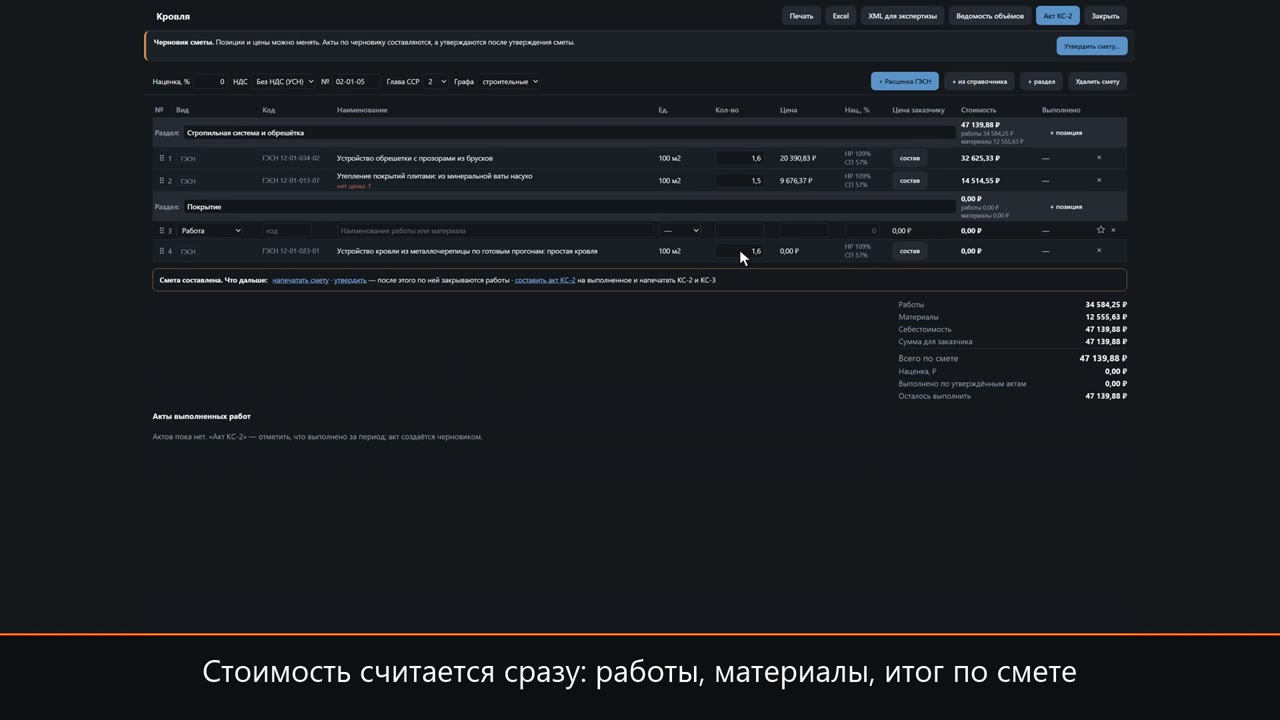This screenshot has width=1280, height=720.
Task: Export the estimate via Excel button
Action: (841, 16)
